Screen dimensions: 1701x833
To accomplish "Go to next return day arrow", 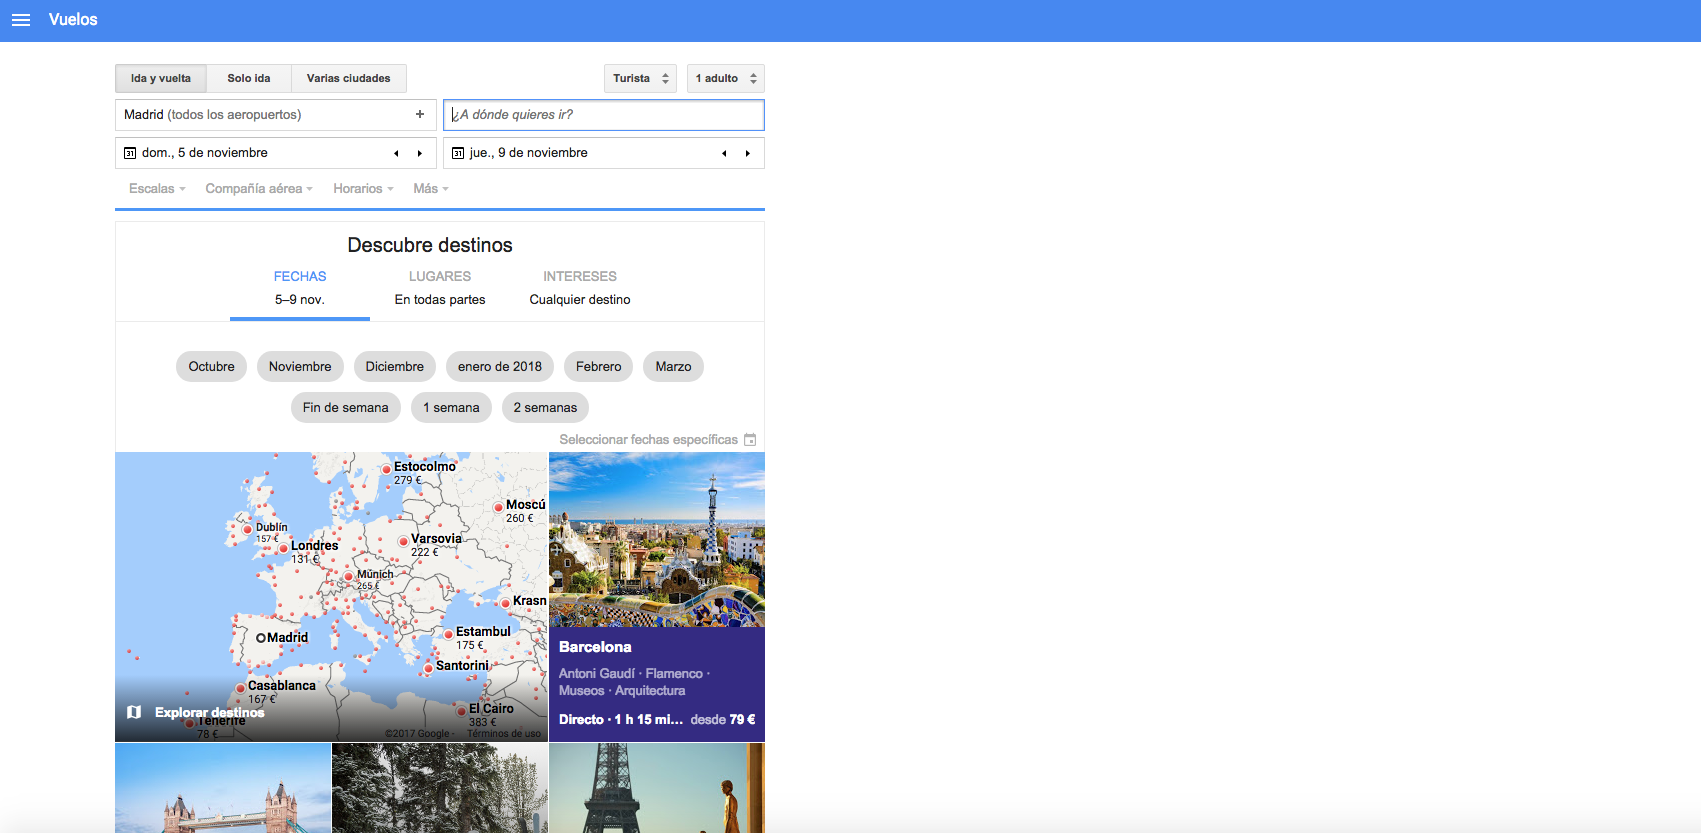I will click(x=748, y=153).
